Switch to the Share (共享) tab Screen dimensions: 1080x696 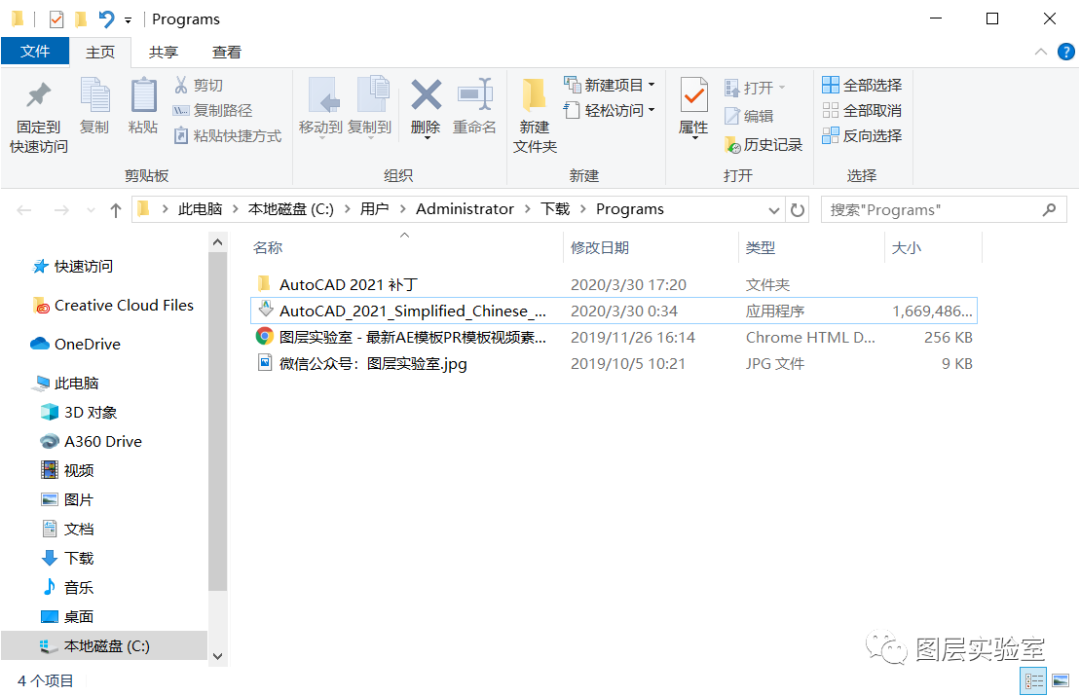point(163,52)
